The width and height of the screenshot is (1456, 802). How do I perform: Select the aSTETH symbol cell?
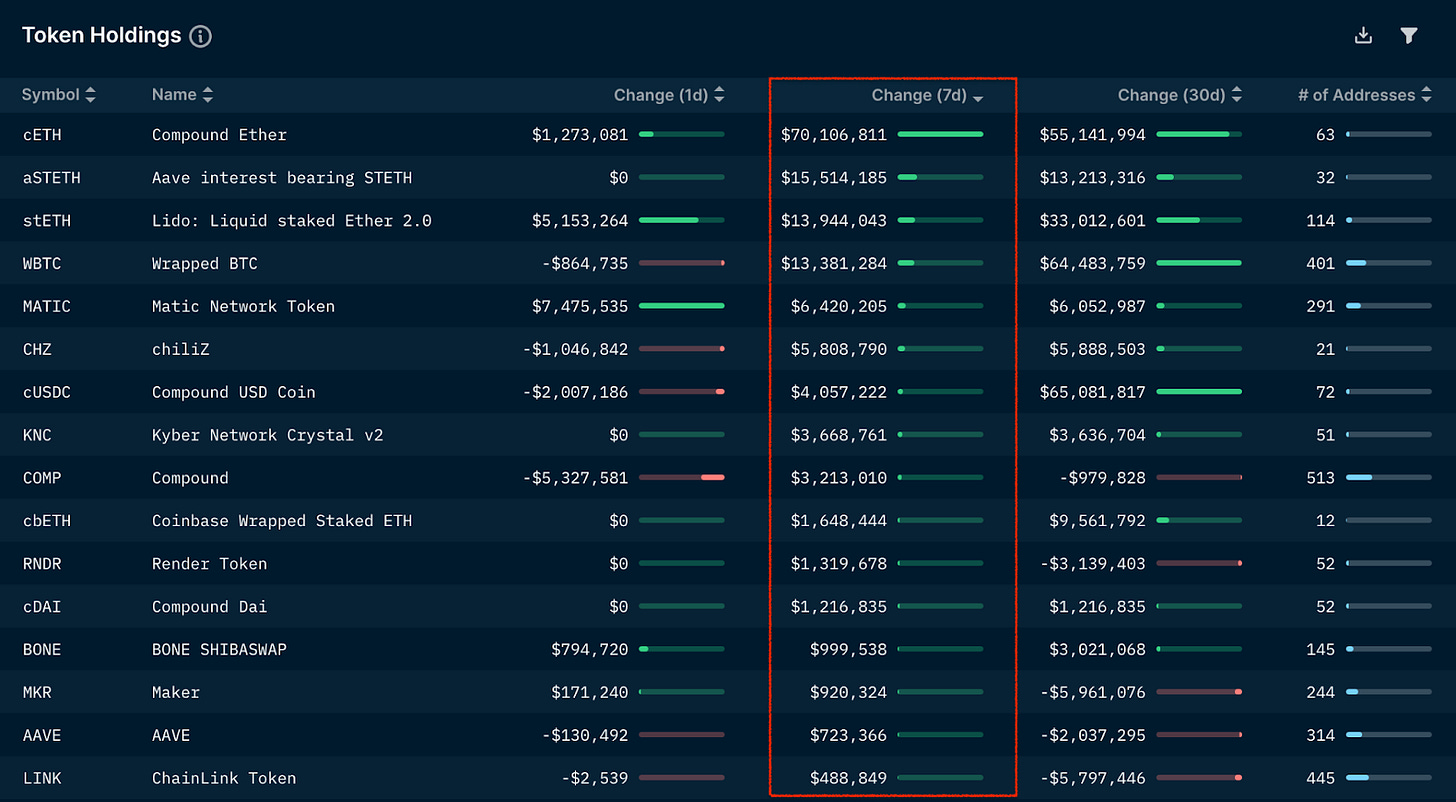(x=52, y=178)
